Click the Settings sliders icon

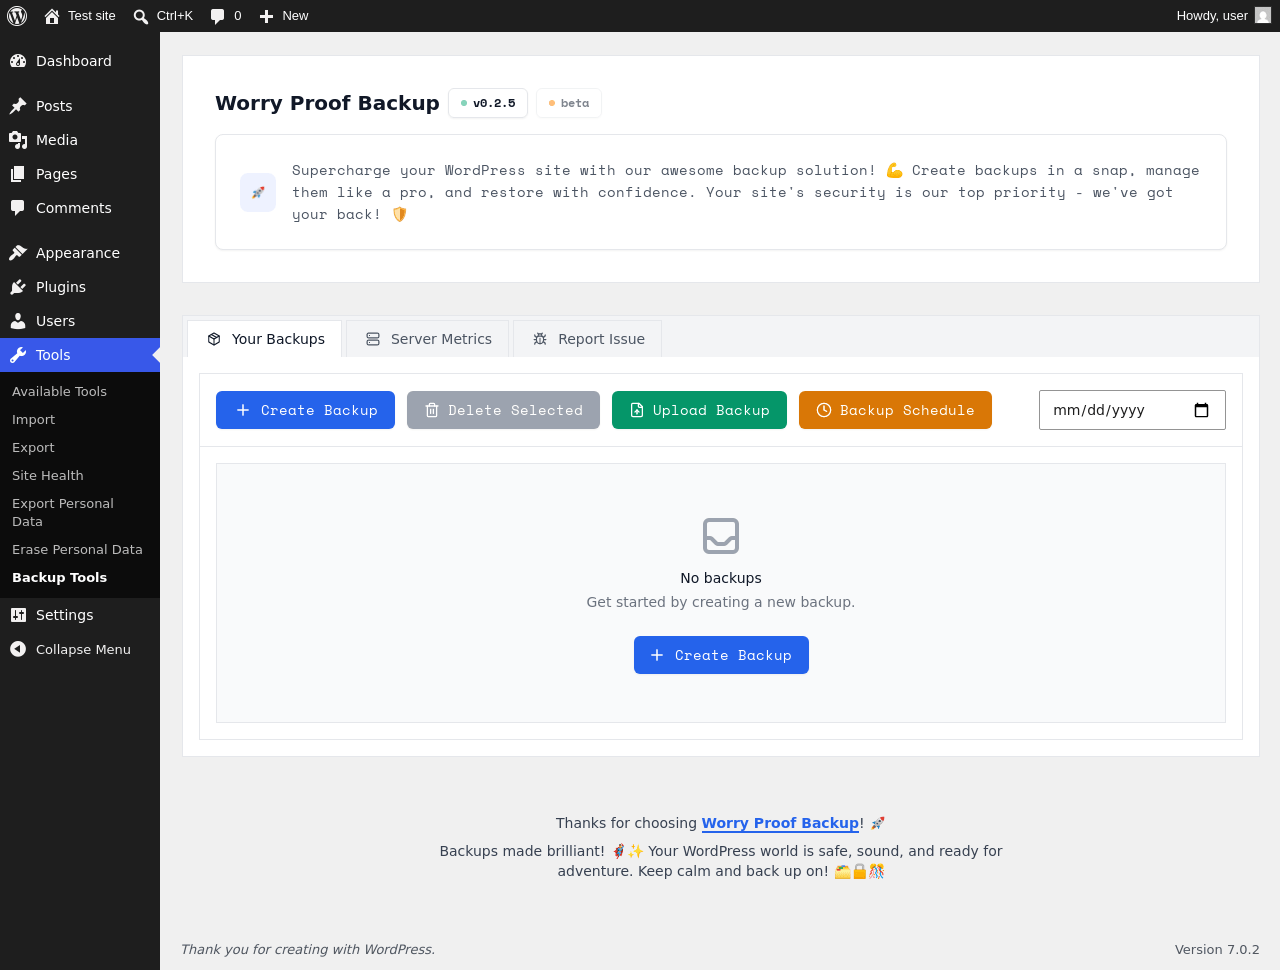click(x=18, y=615)
